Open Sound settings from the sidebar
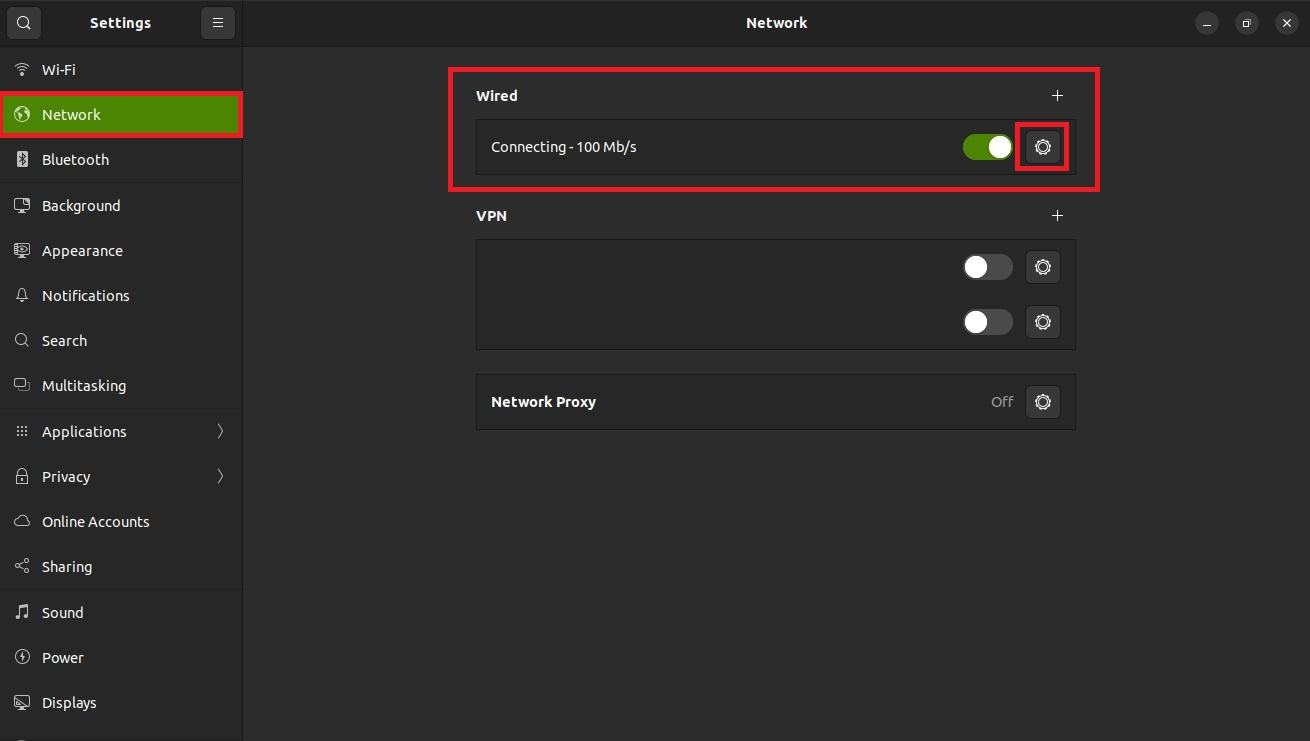1310x741 pixels. coord(62,613)
